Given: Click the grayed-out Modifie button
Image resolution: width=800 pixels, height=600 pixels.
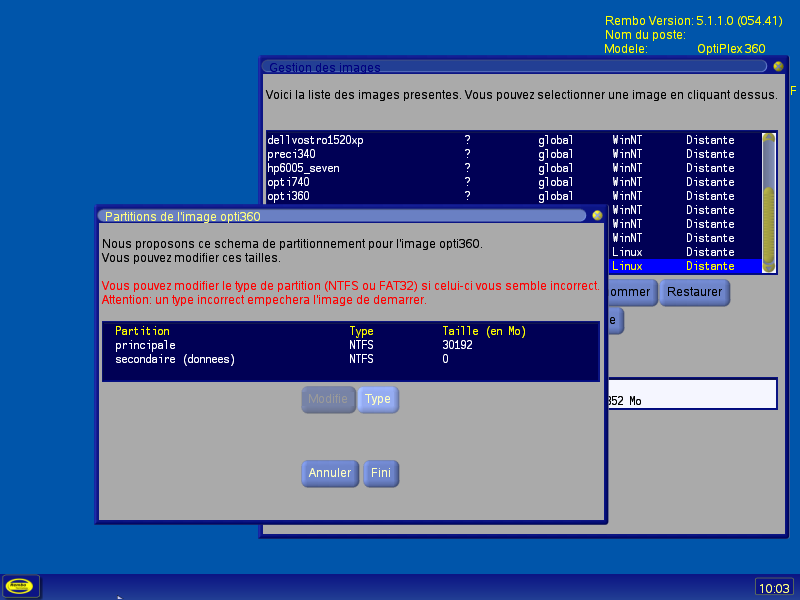Looking at the screenshot, I should 328,399.
